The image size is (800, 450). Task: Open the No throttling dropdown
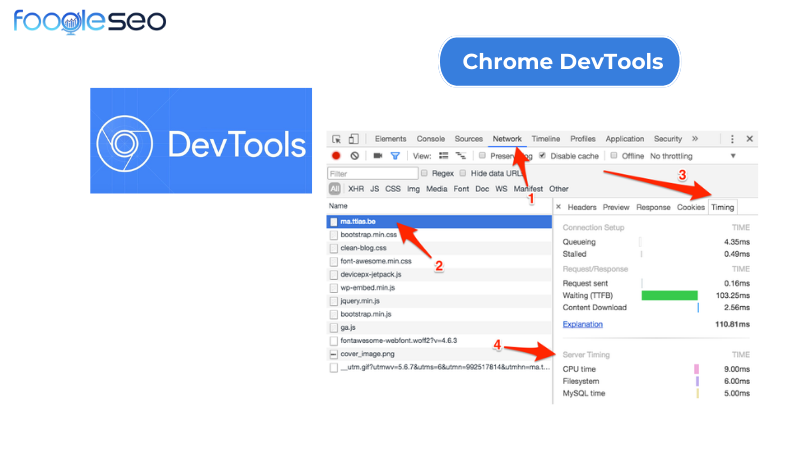pos(694,156)
